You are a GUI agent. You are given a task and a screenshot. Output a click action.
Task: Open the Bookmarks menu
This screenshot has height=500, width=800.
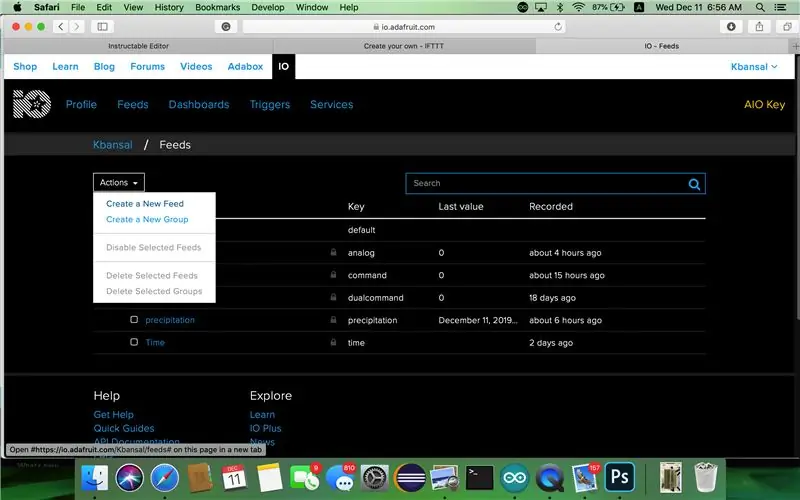click(217, 7)
